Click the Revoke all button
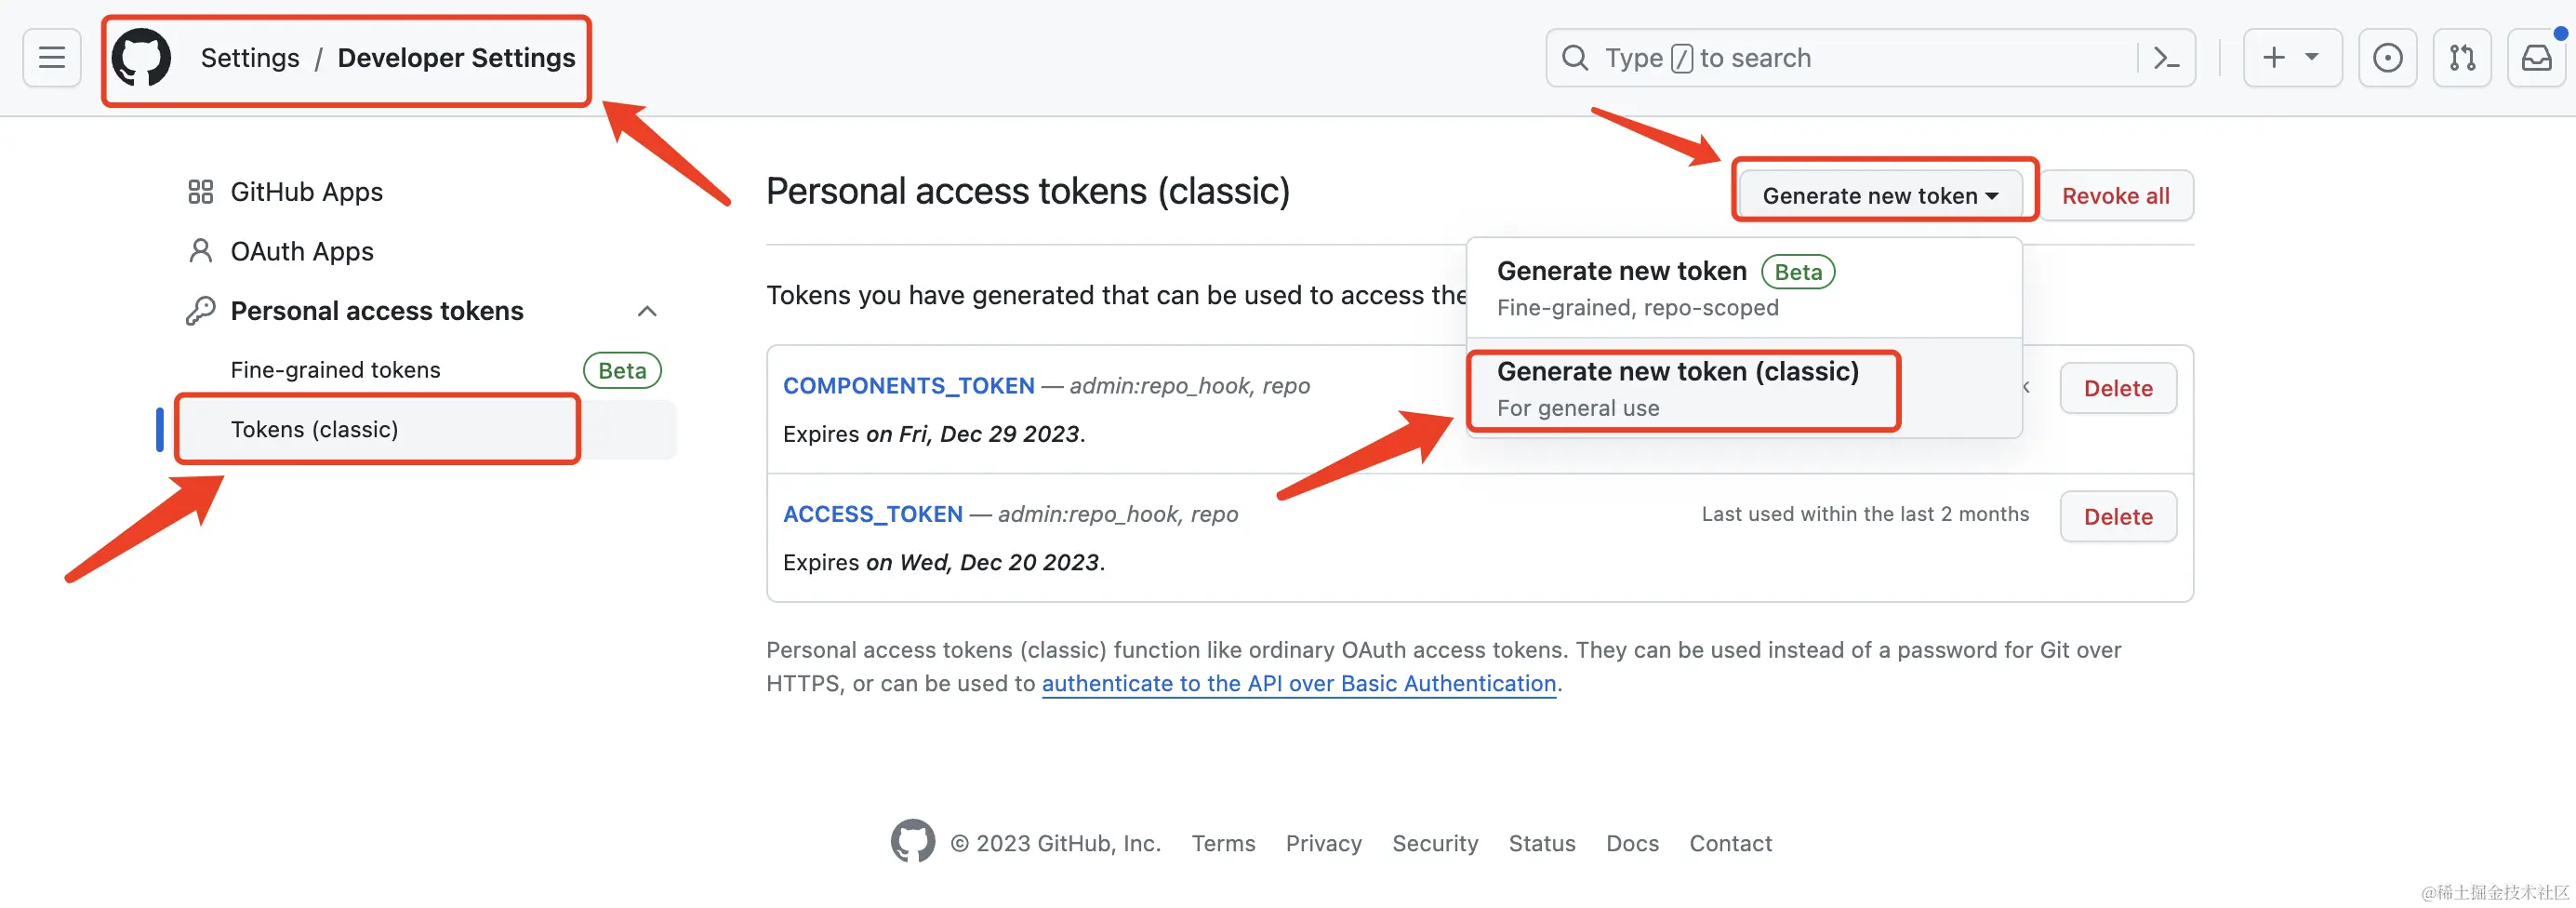This screenshot has width=2576, height=908. (x=2116, y=196)
